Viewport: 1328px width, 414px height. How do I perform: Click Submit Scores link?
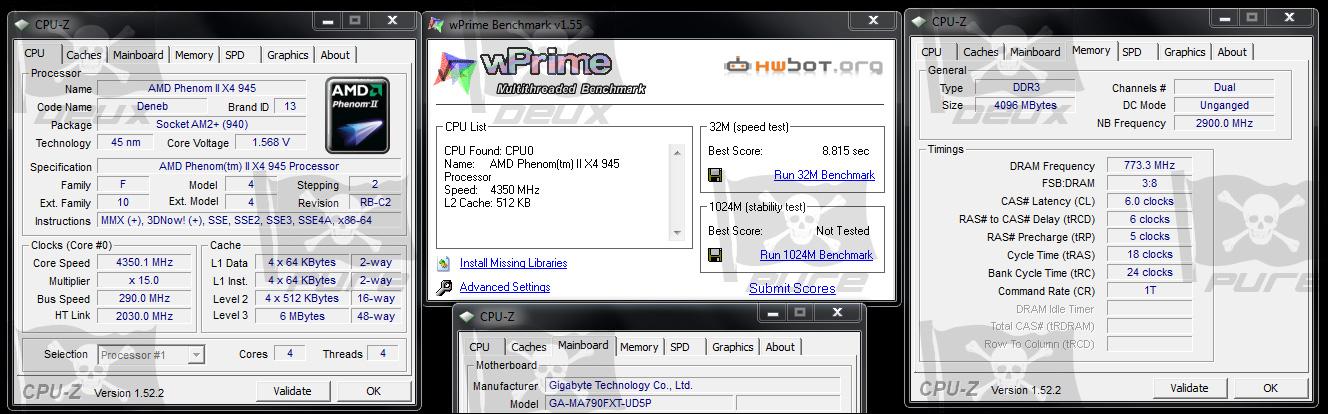click(792, 289)
